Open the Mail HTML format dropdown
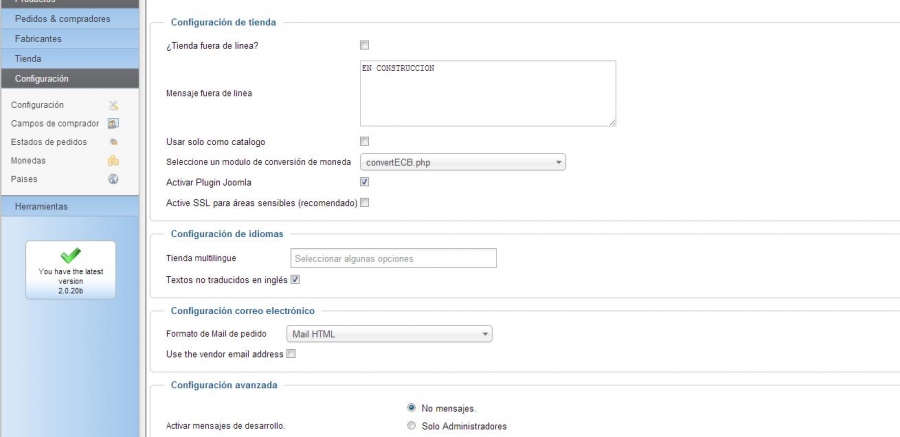 click(x=389, y=334)
